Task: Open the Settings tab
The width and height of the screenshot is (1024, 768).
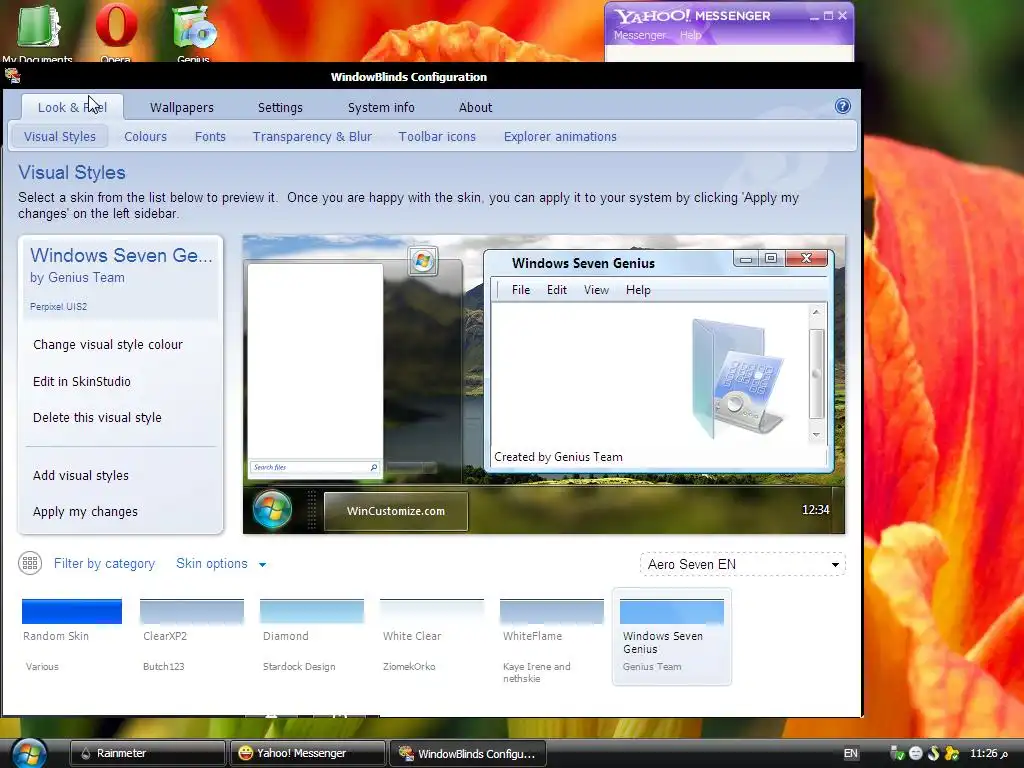Action: 280,107
